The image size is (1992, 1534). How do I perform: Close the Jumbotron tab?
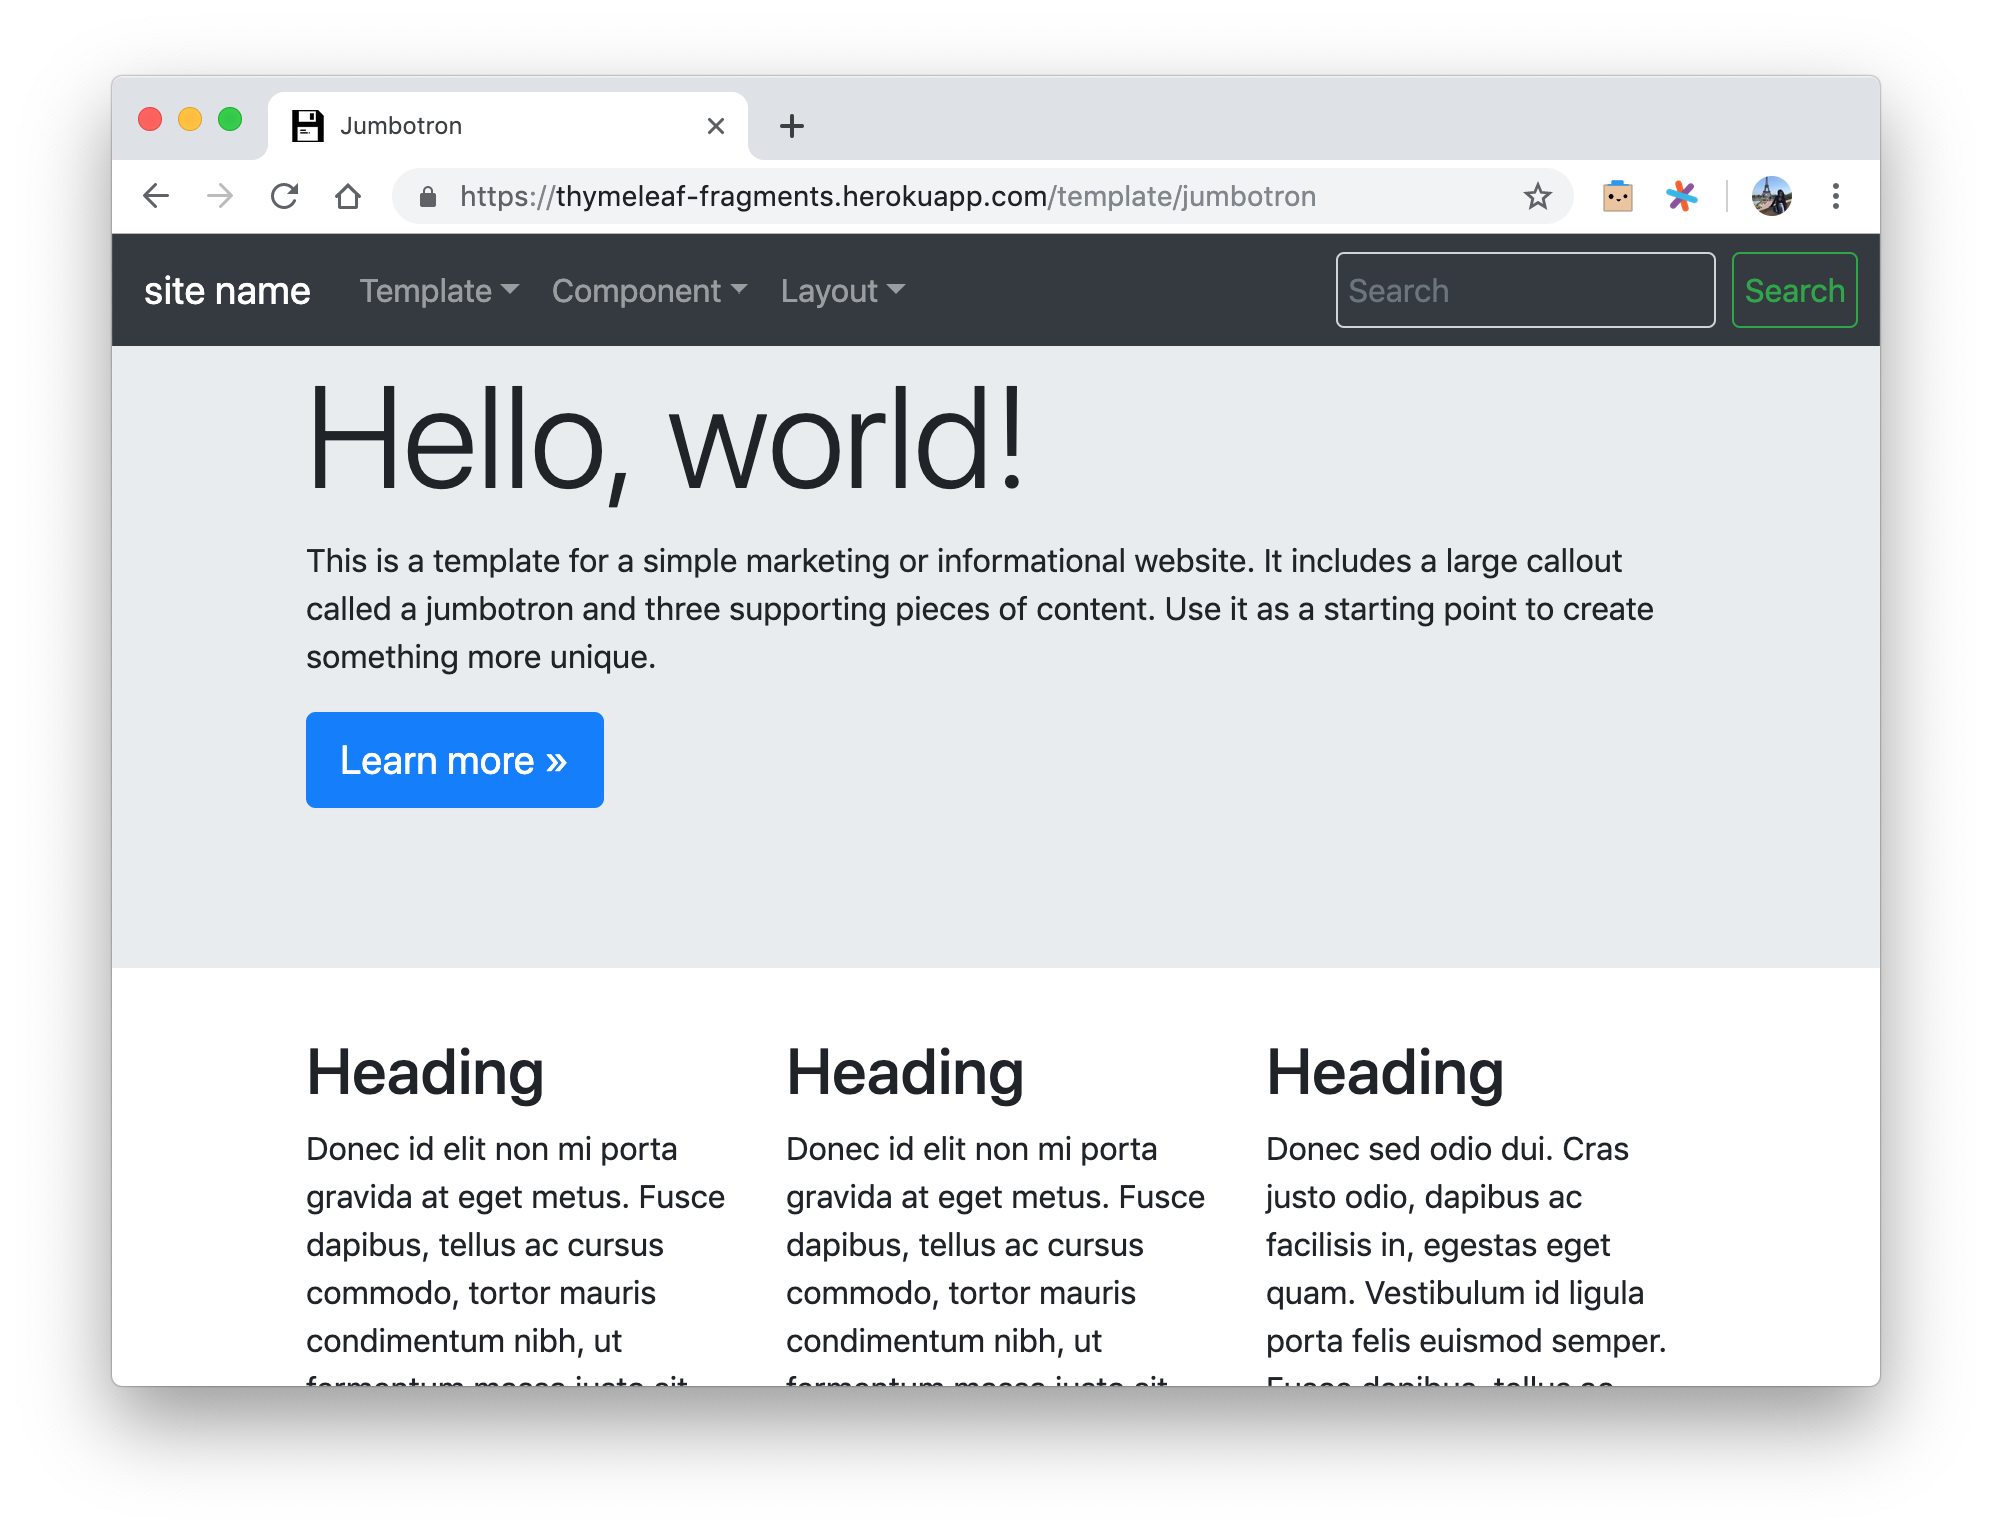pos(715,126)
